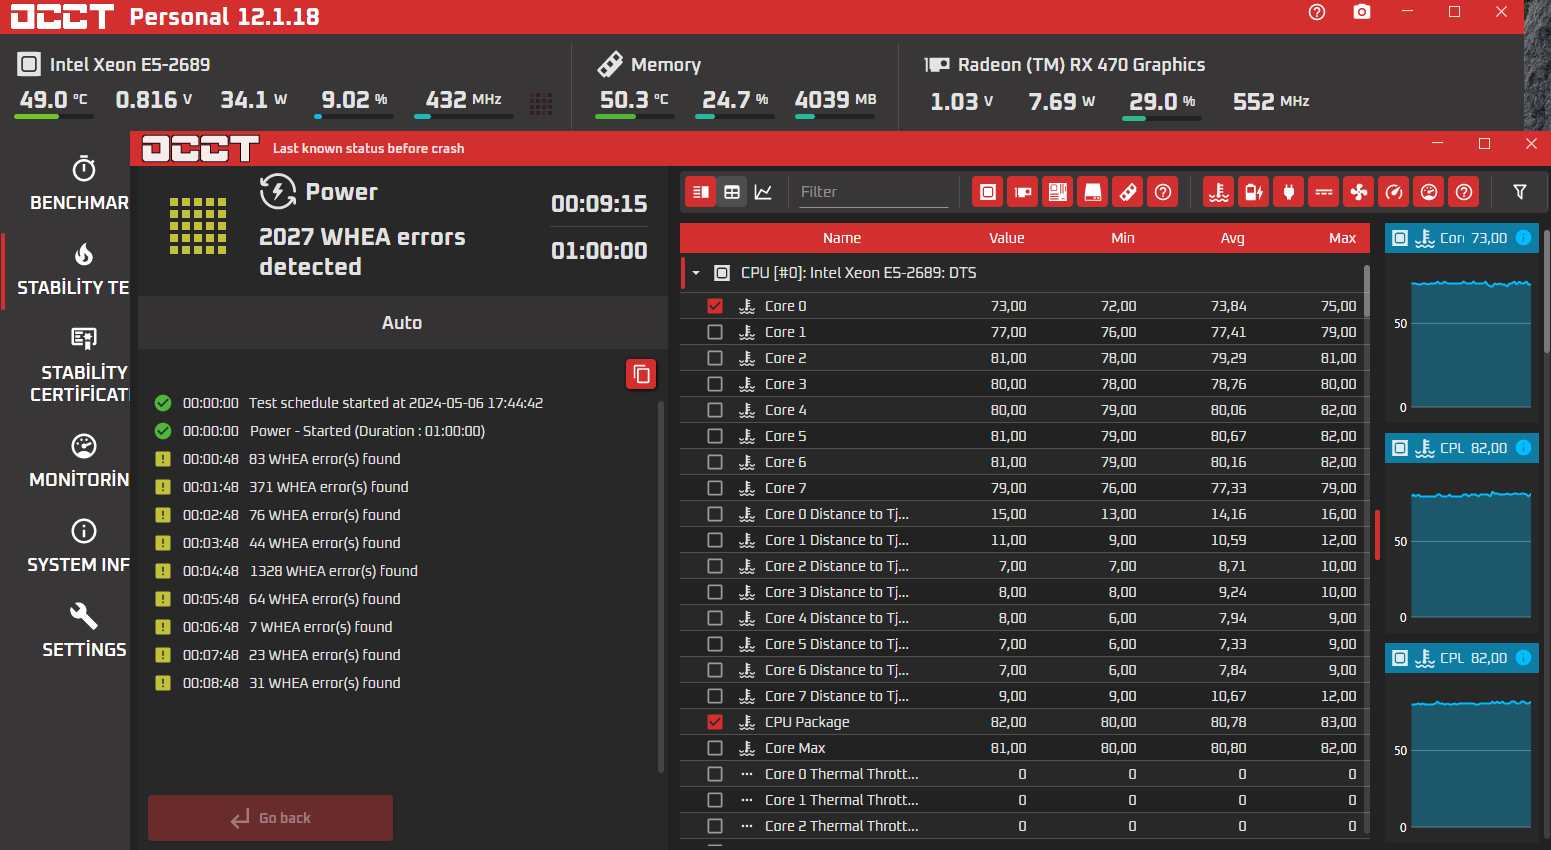Toggle the usage gauge sensor type filter
The height and width of the screenshot is (850, 1551).
click(x=1429, y=192)
